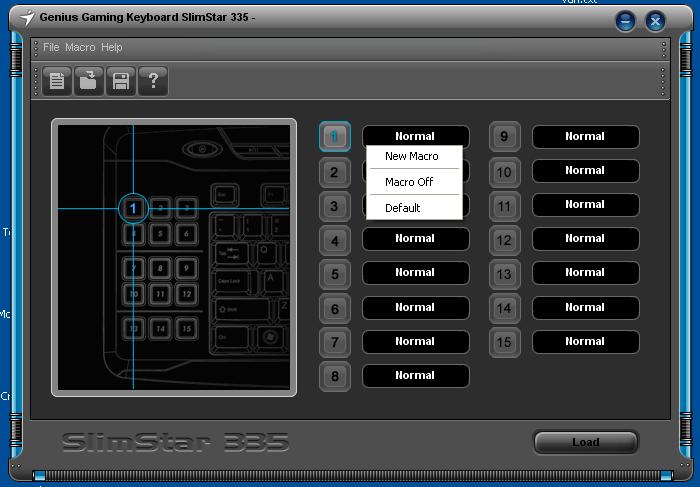Viewport: 700px width, 487px height.
Task: Select Default in the popup menu
Action: (403, 208)
